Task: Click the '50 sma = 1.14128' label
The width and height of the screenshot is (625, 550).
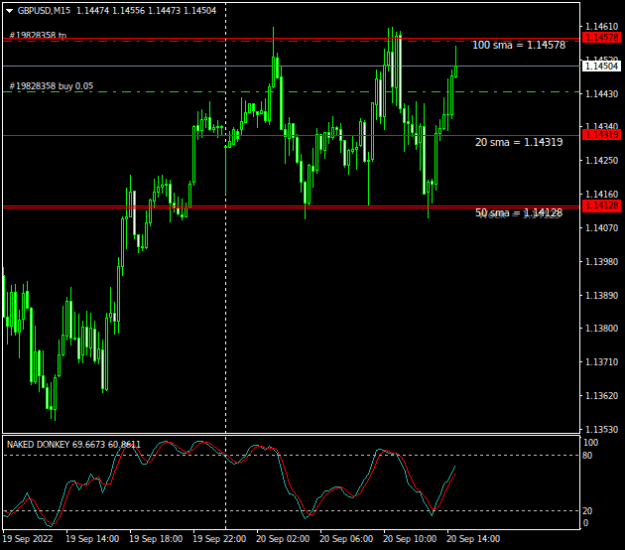Action: pos(519,213)
